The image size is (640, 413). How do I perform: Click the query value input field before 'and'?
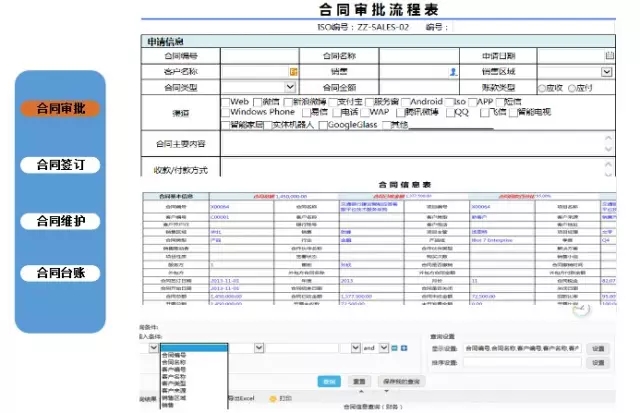tap(302, 348)
